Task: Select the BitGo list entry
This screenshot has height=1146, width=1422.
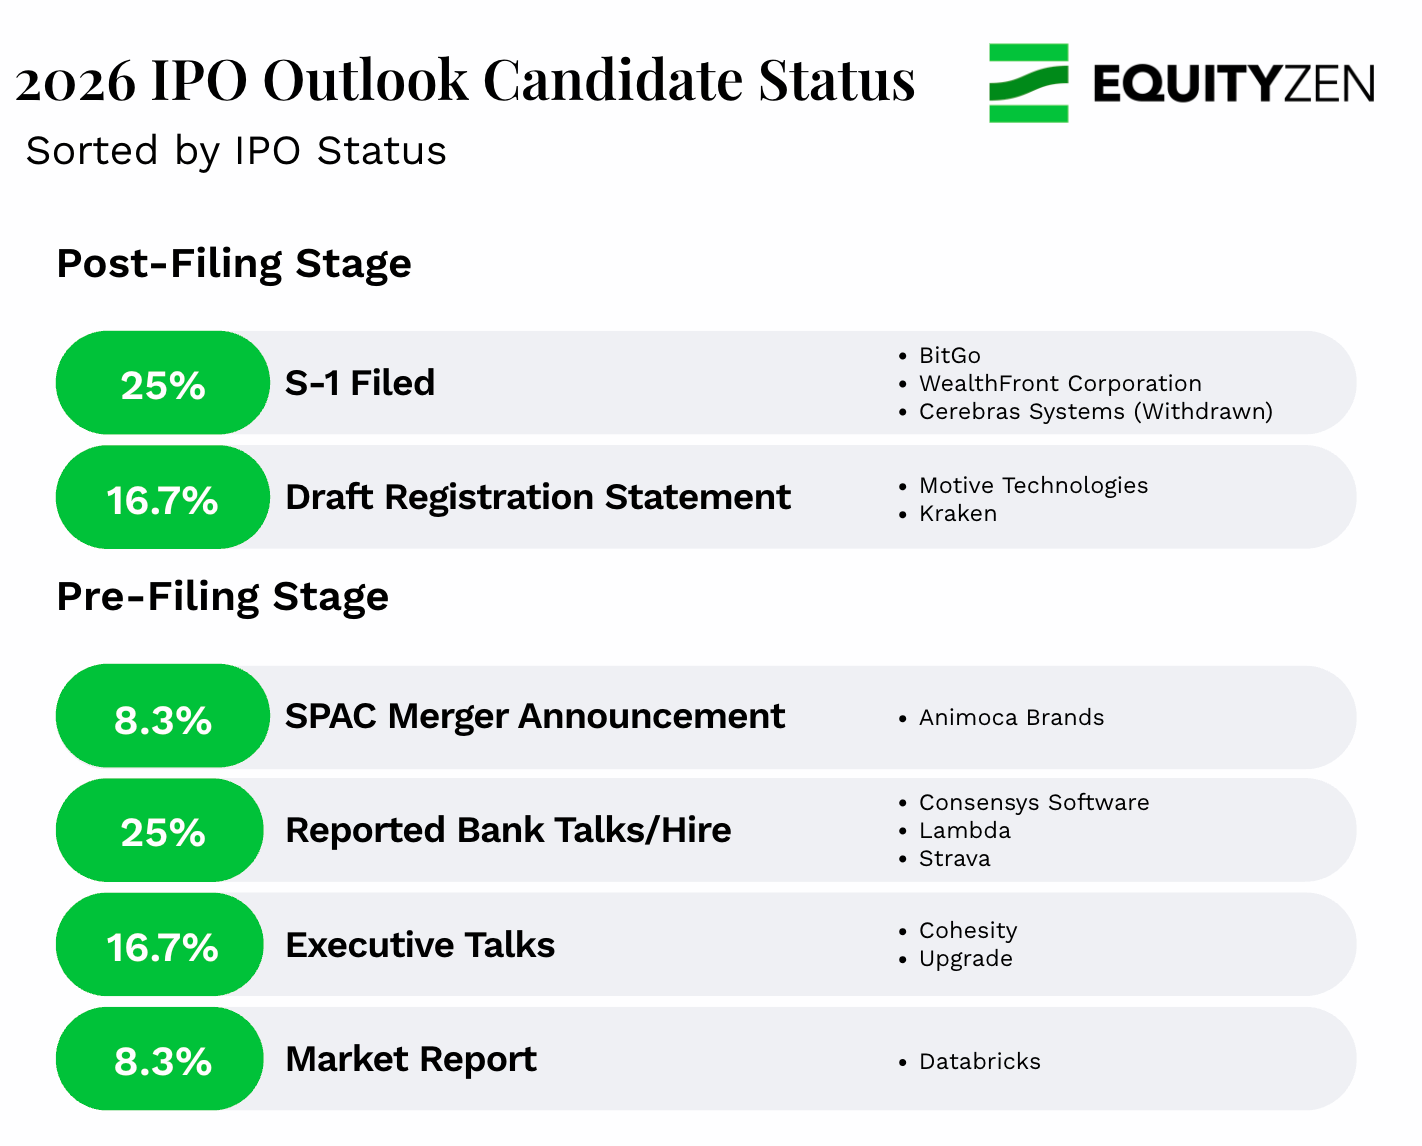Action: [x=949, y=356]
